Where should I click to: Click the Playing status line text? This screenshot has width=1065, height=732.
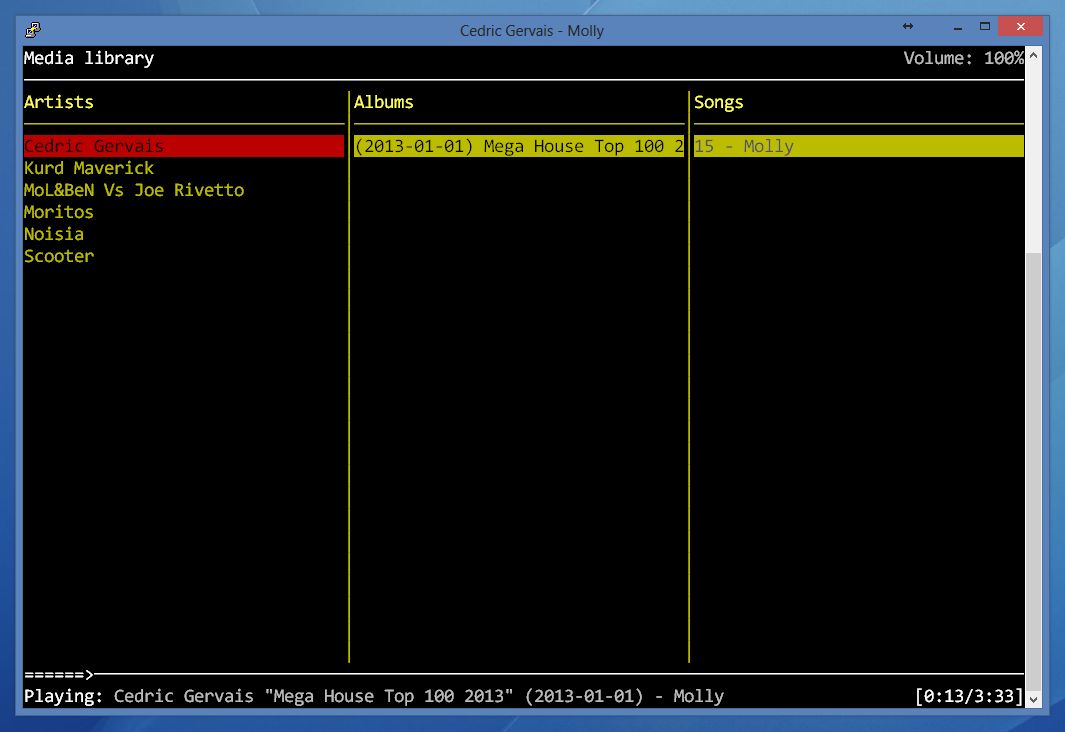[x=374, y=696]
